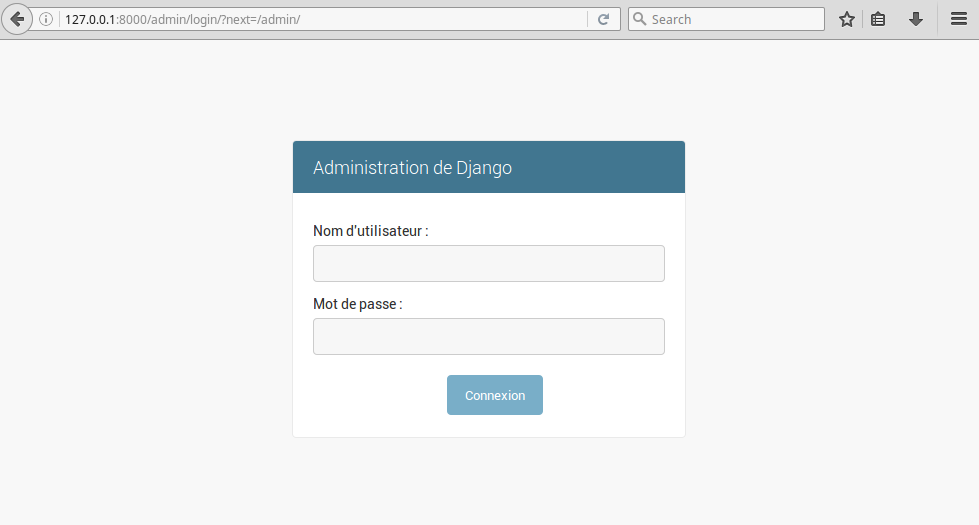979x525 pixels.
Task: Show bookmarks list icon
Action: 878,19
